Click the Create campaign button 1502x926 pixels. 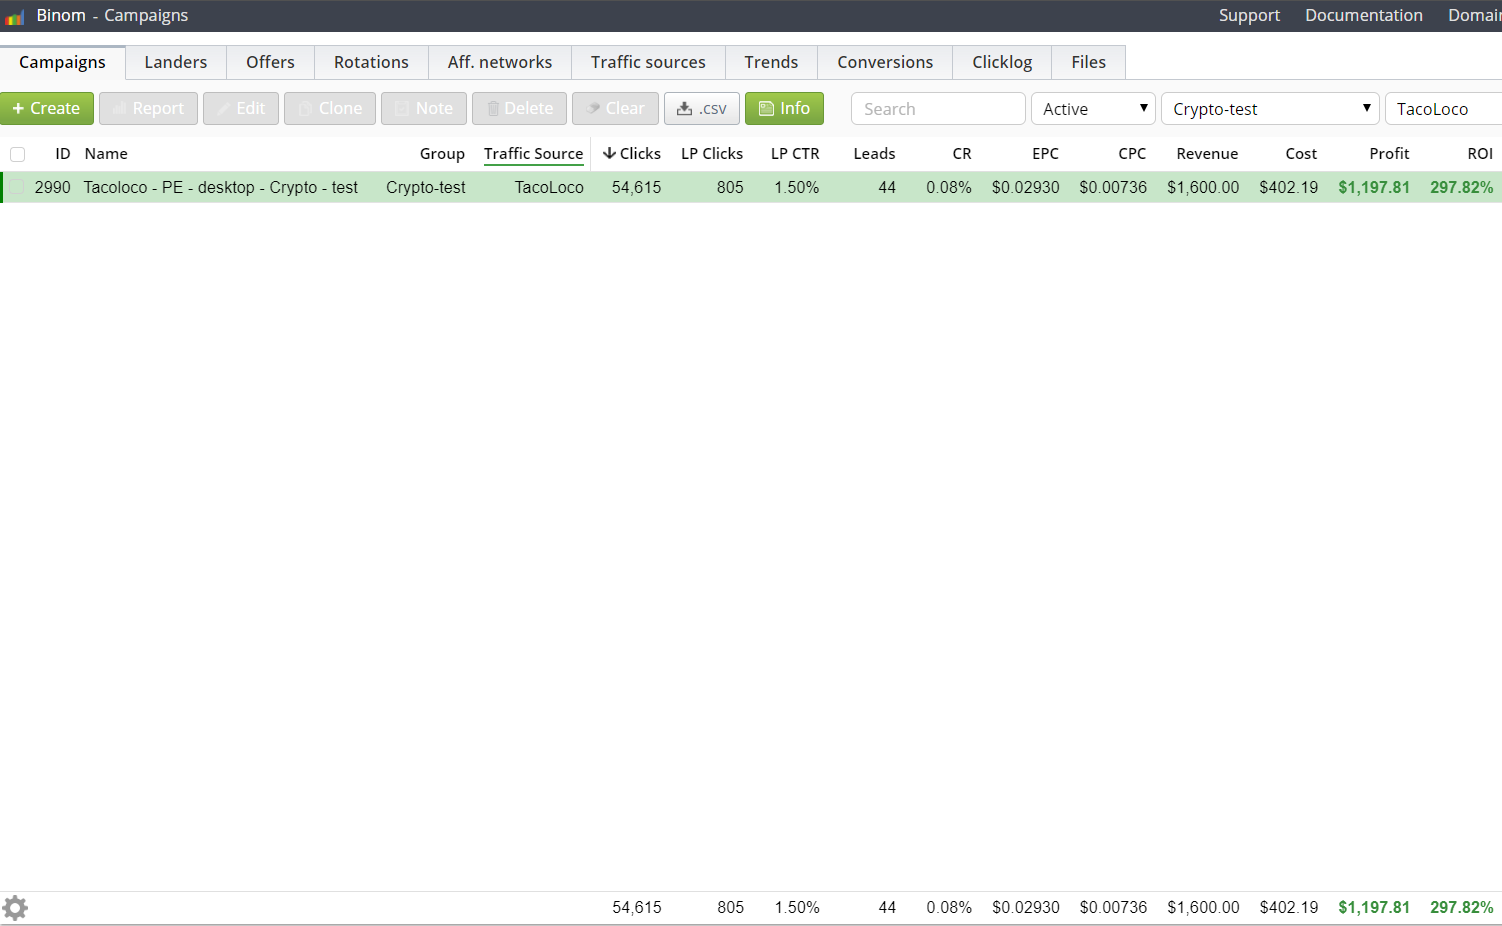(47, 108)
